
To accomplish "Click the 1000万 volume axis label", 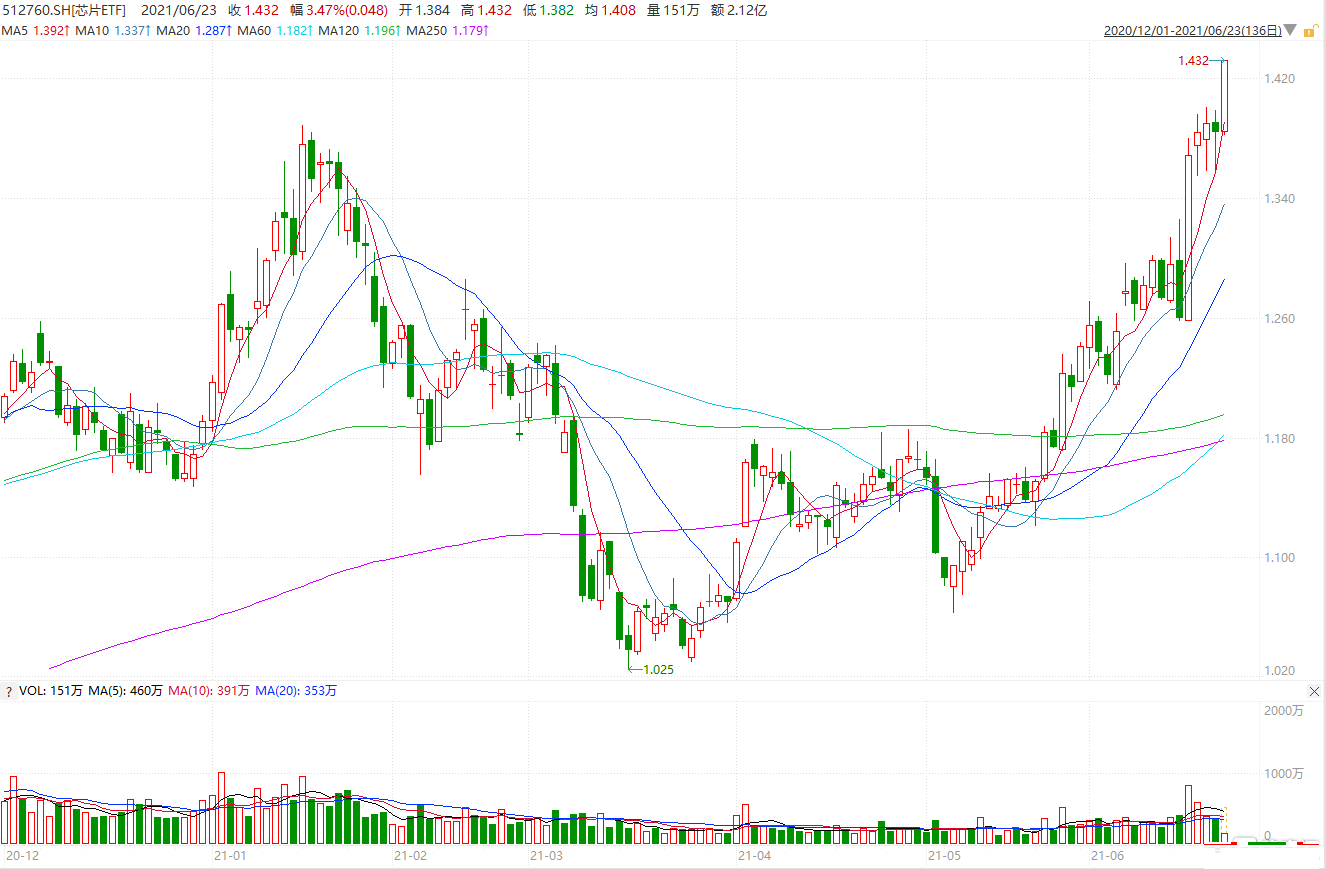I will (1284, 773).
